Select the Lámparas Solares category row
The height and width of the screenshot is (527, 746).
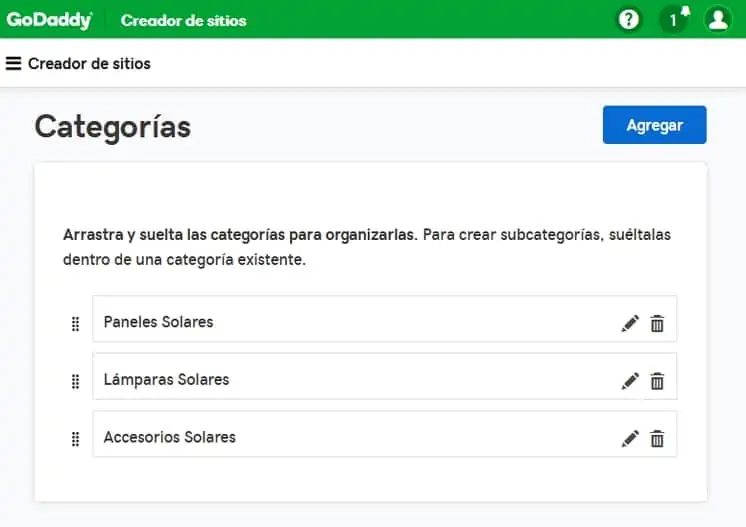pyautogui.click(x=384, y=376)
